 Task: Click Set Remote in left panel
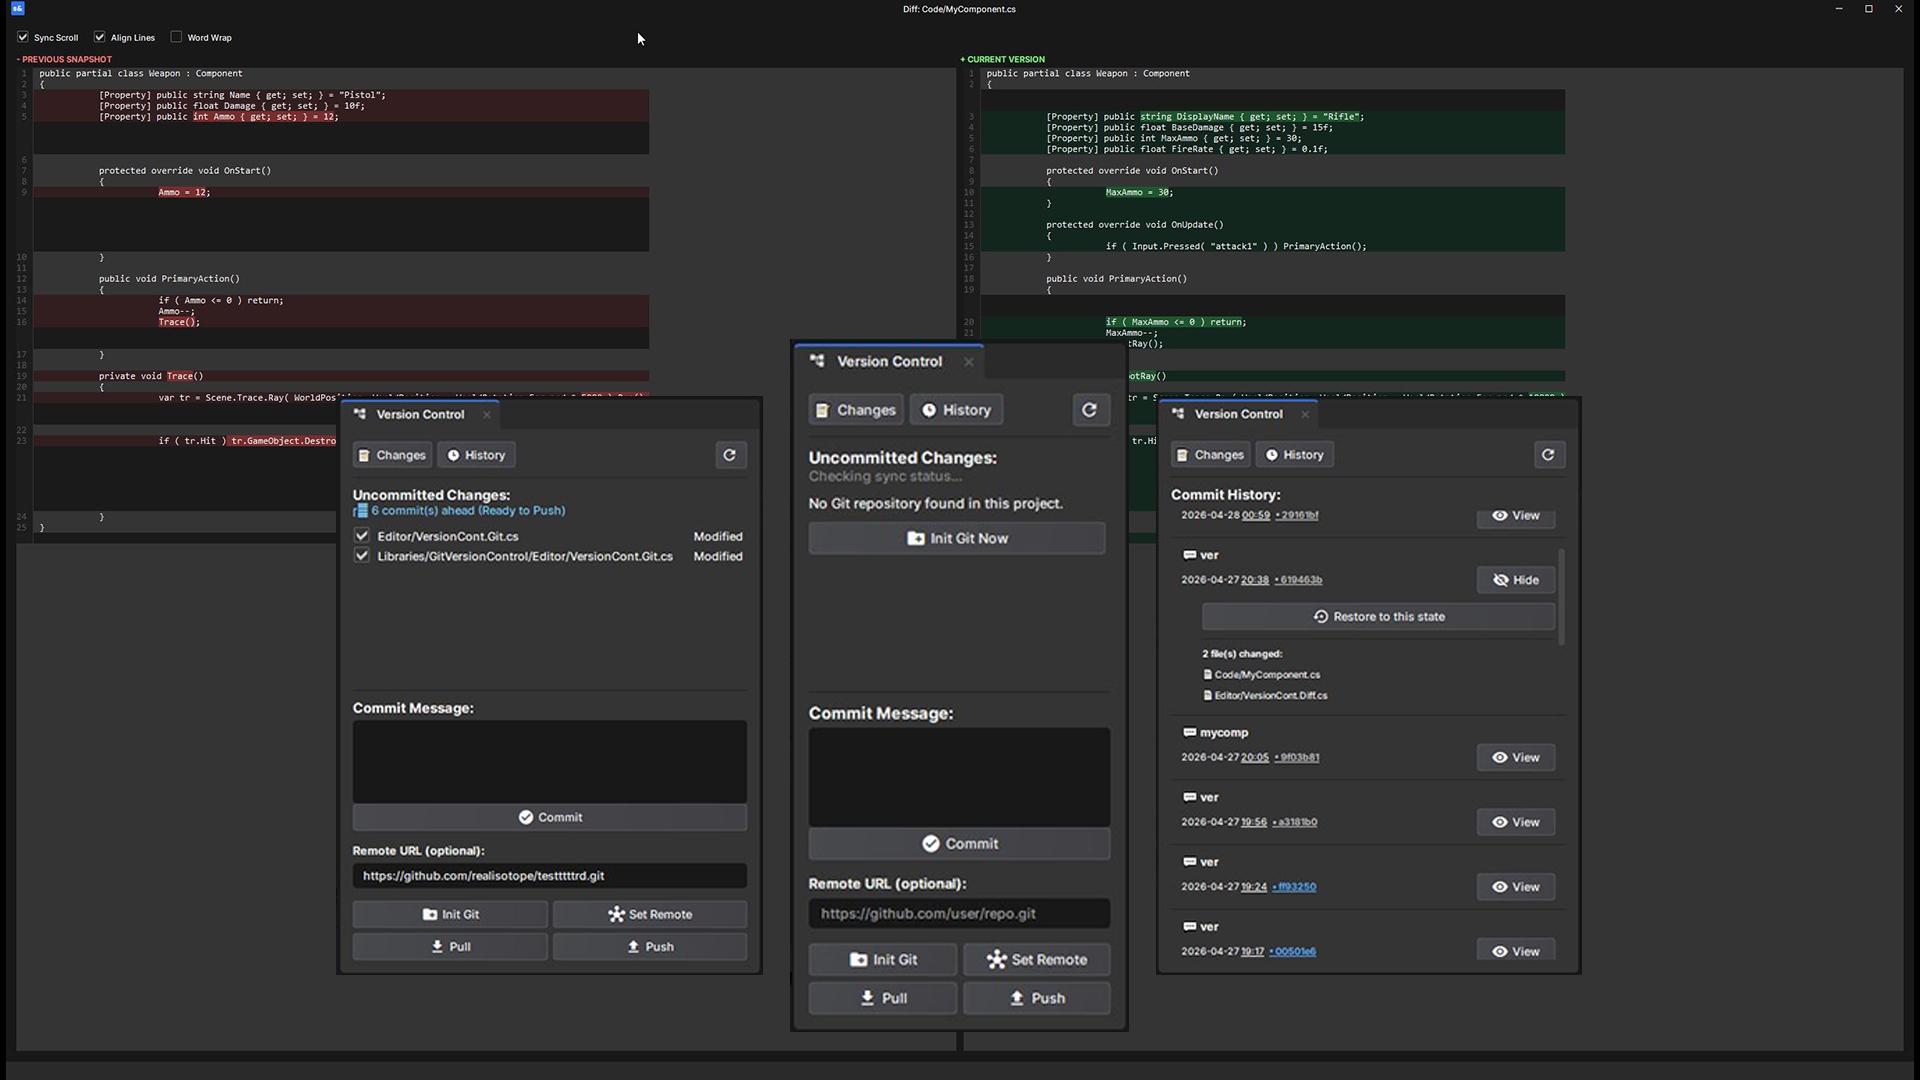point(650,914)
